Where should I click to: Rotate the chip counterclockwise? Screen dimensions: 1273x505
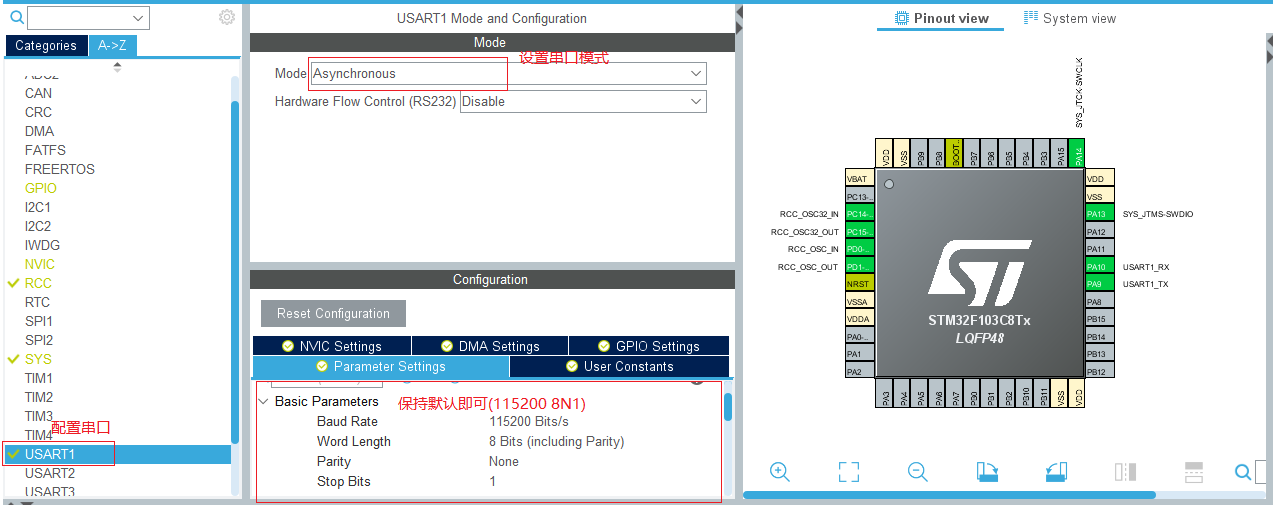point(1056,472)
